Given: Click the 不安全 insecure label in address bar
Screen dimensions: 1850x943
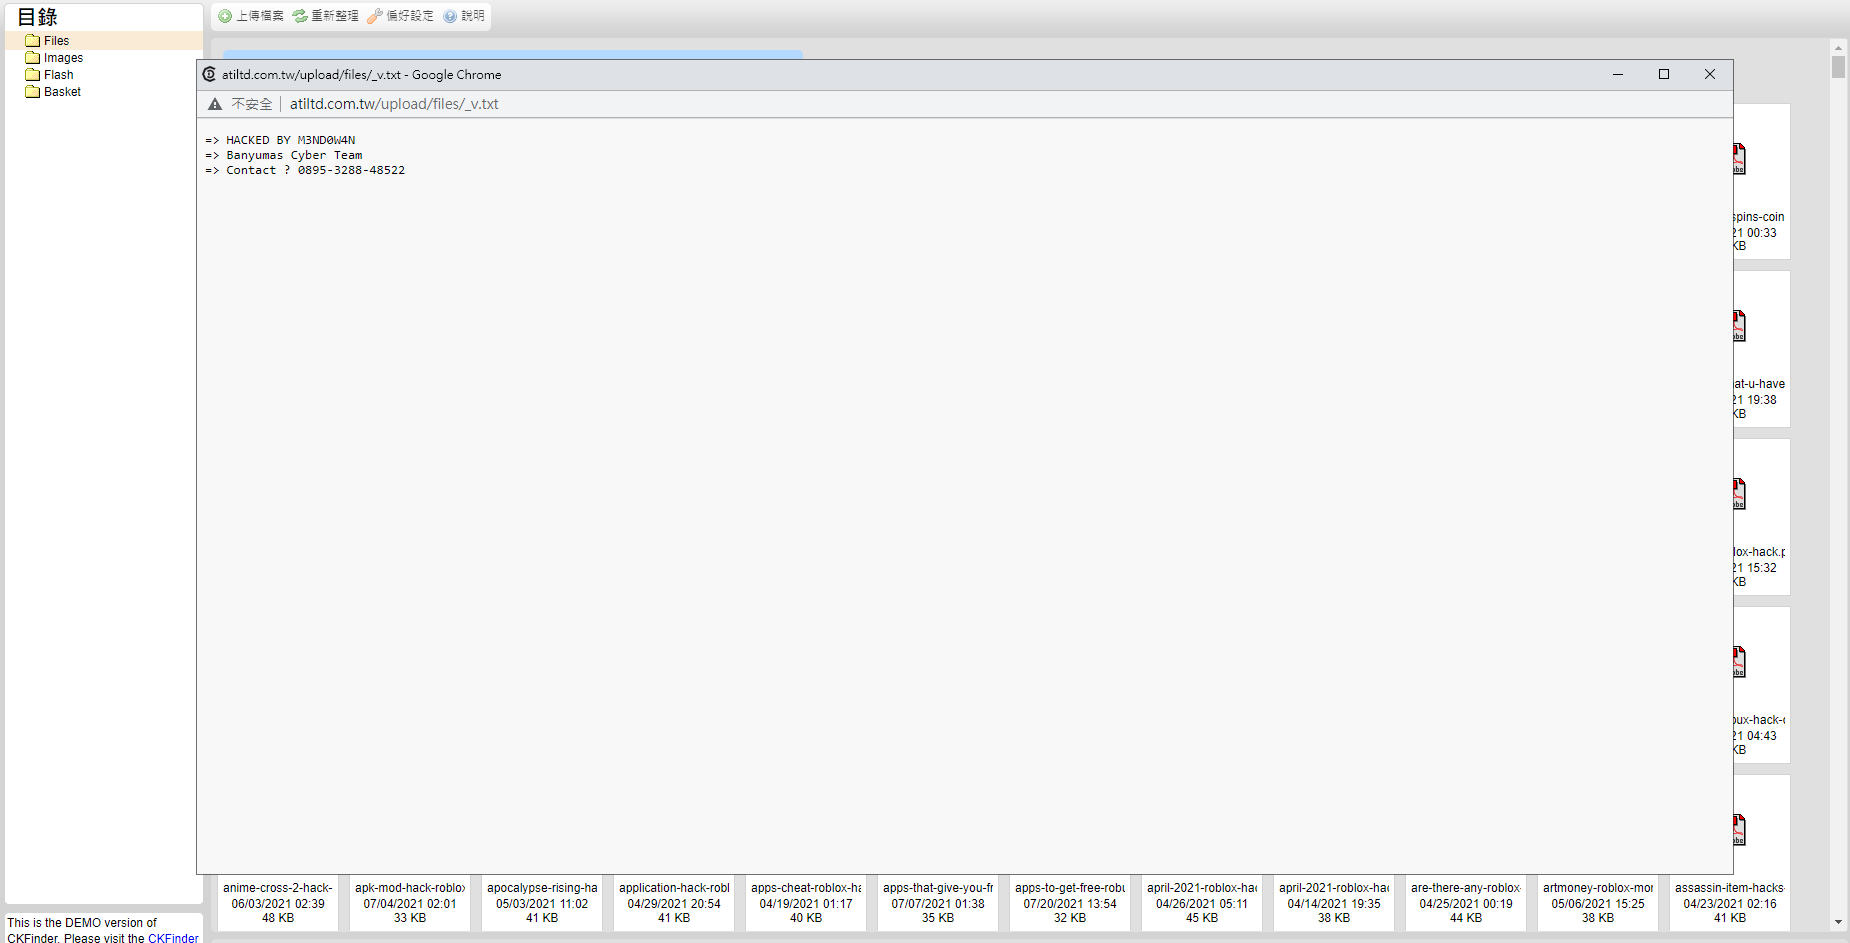Looking at the screenshot, I should tap(252, 104).
